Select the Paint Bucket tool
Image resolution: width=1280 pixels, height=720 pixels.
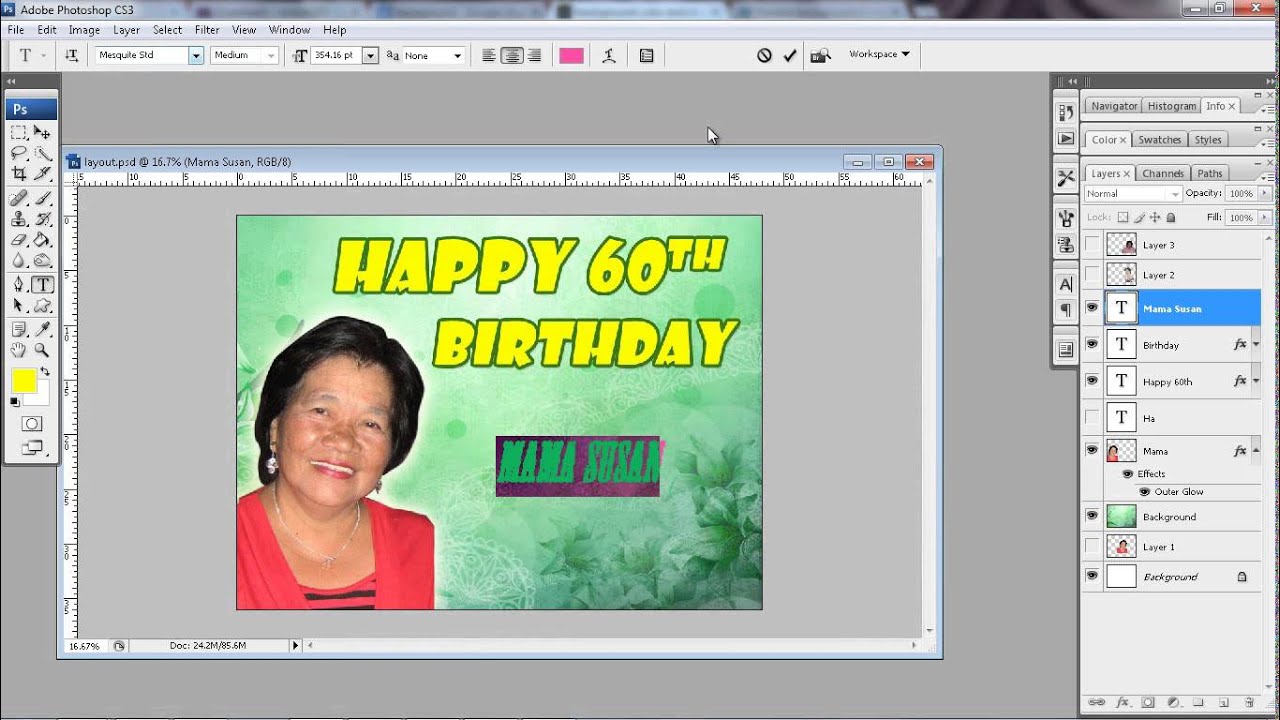pos(42,240)
